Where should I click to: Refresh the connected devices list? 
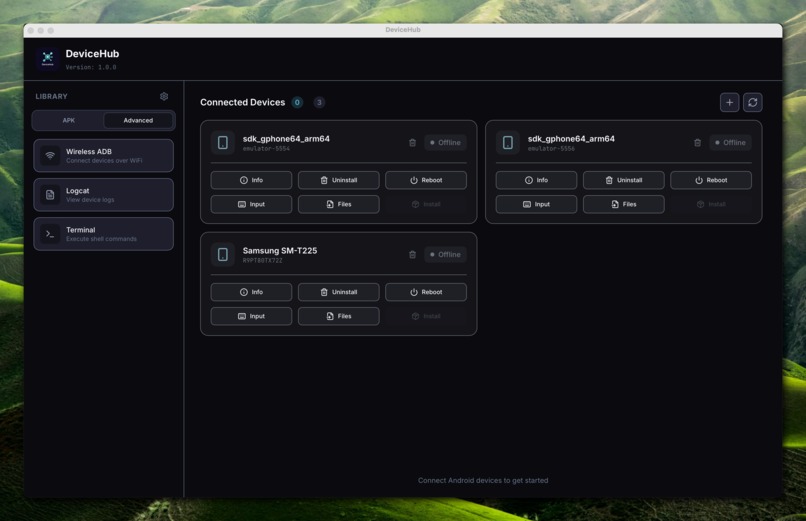coord(753,102)
